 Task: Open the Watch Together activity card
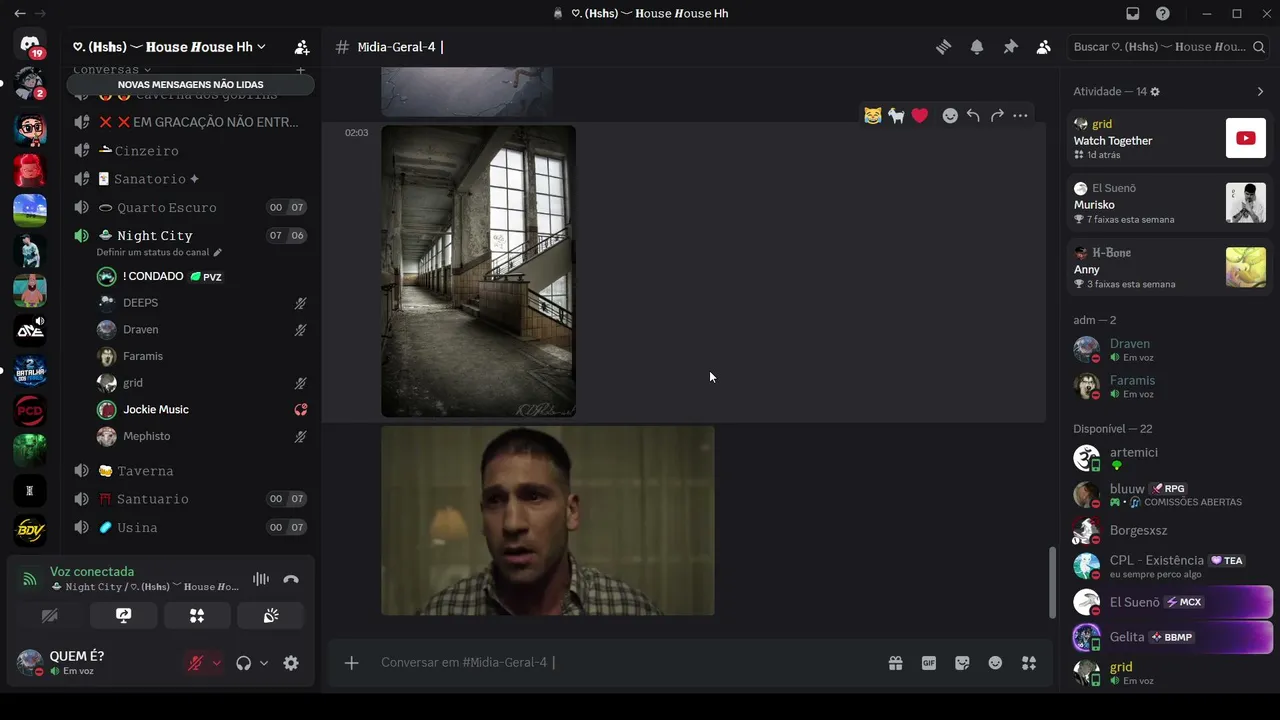(x=1169, y=139)
